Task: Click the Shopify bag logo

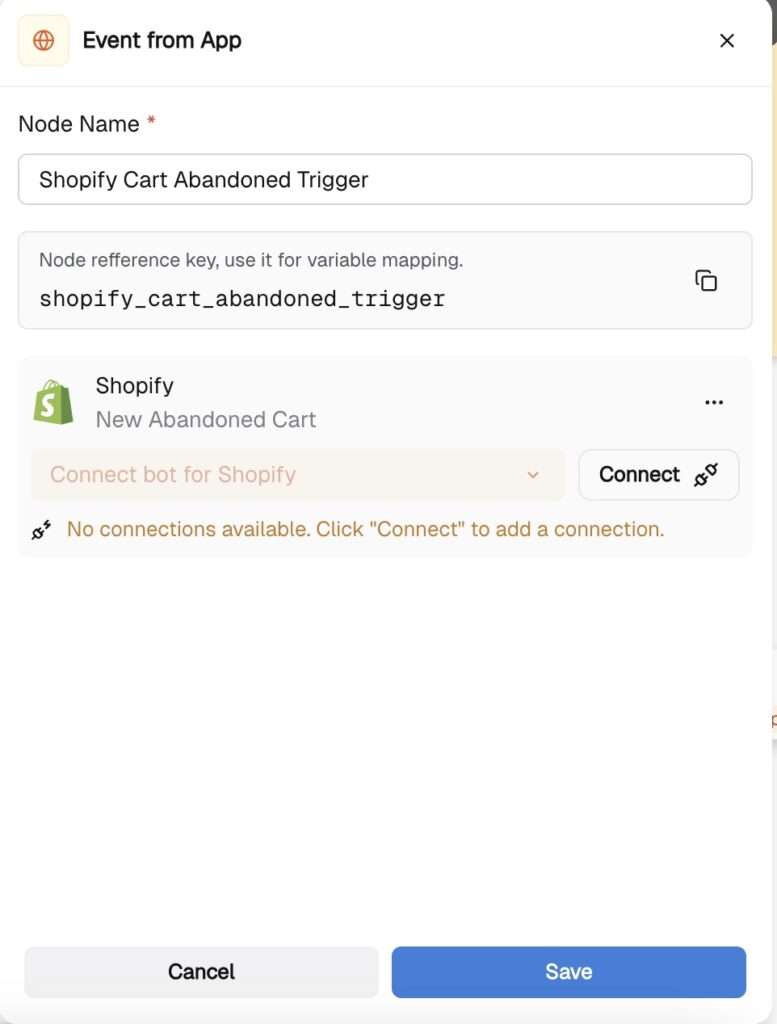Action: point(53,402)
